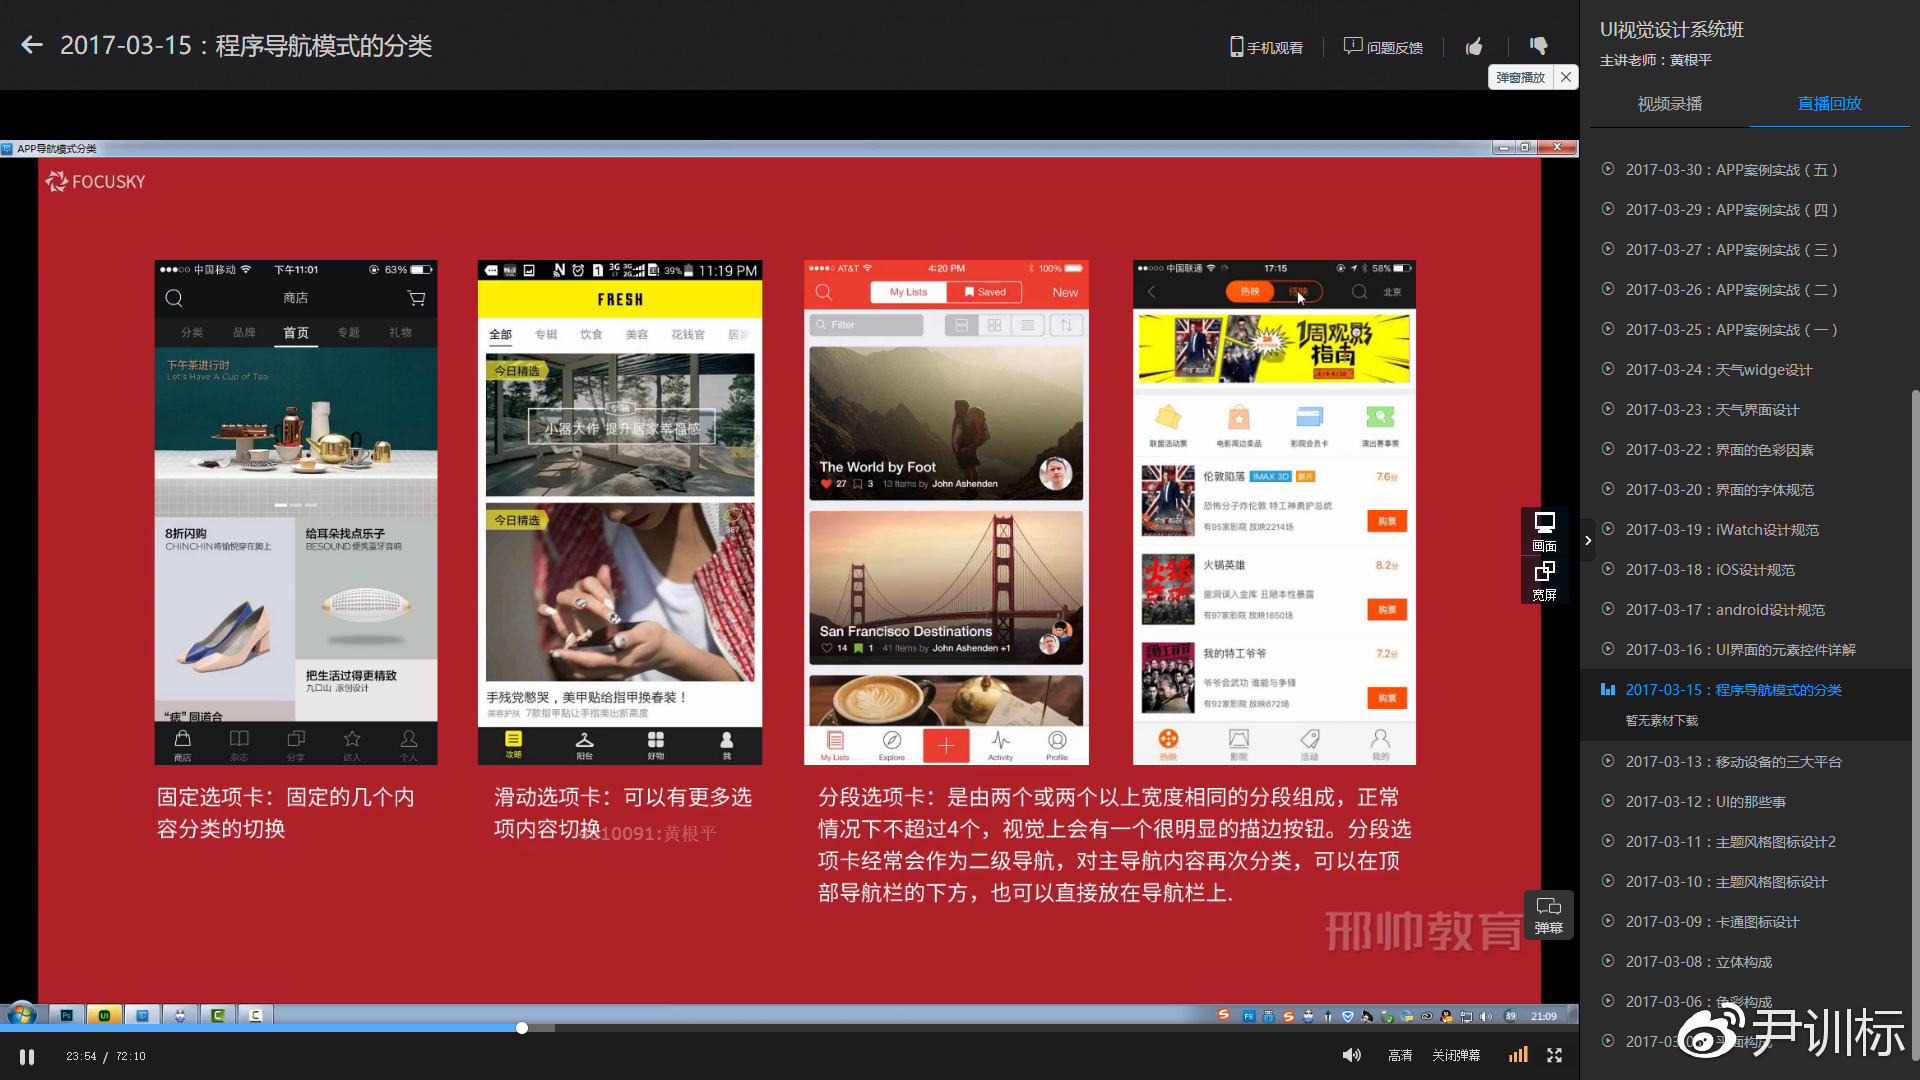
Task: Open lesson 2017-03-12：UI的那些事
Action: (x=1705, y=802)
